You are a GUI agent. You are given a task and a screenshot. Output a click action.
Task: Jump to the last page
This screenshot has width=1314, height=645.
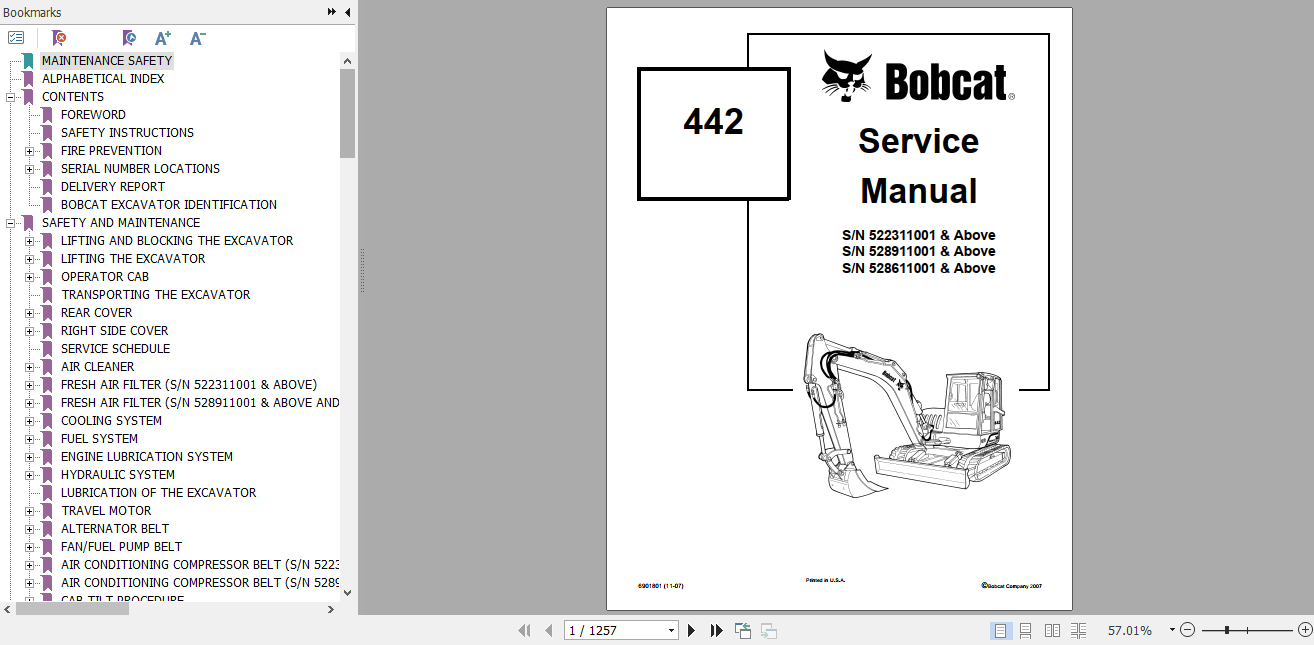pyautogui.click(x=716, y=630)
